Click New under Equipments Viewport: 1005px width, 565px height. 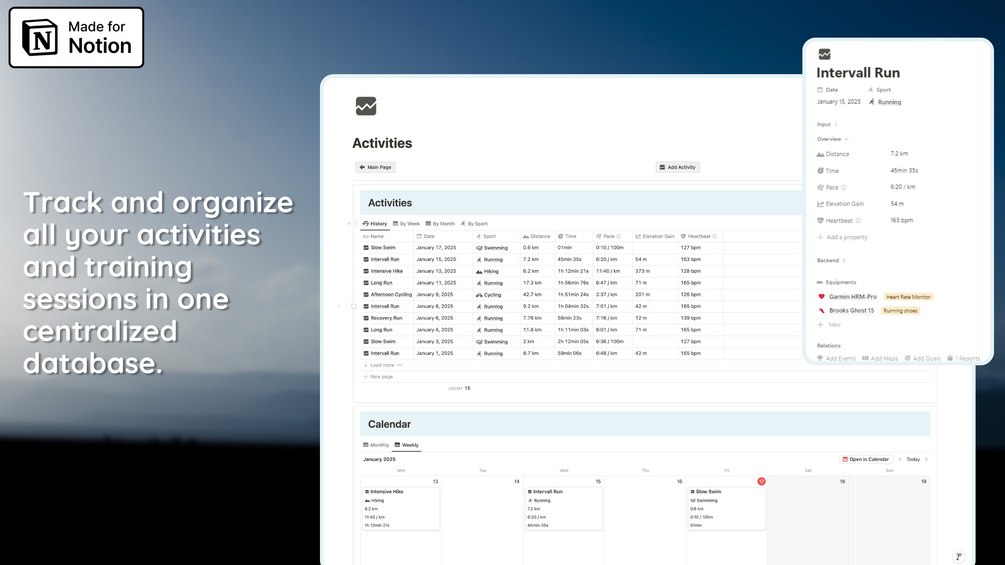click(829, 325)
